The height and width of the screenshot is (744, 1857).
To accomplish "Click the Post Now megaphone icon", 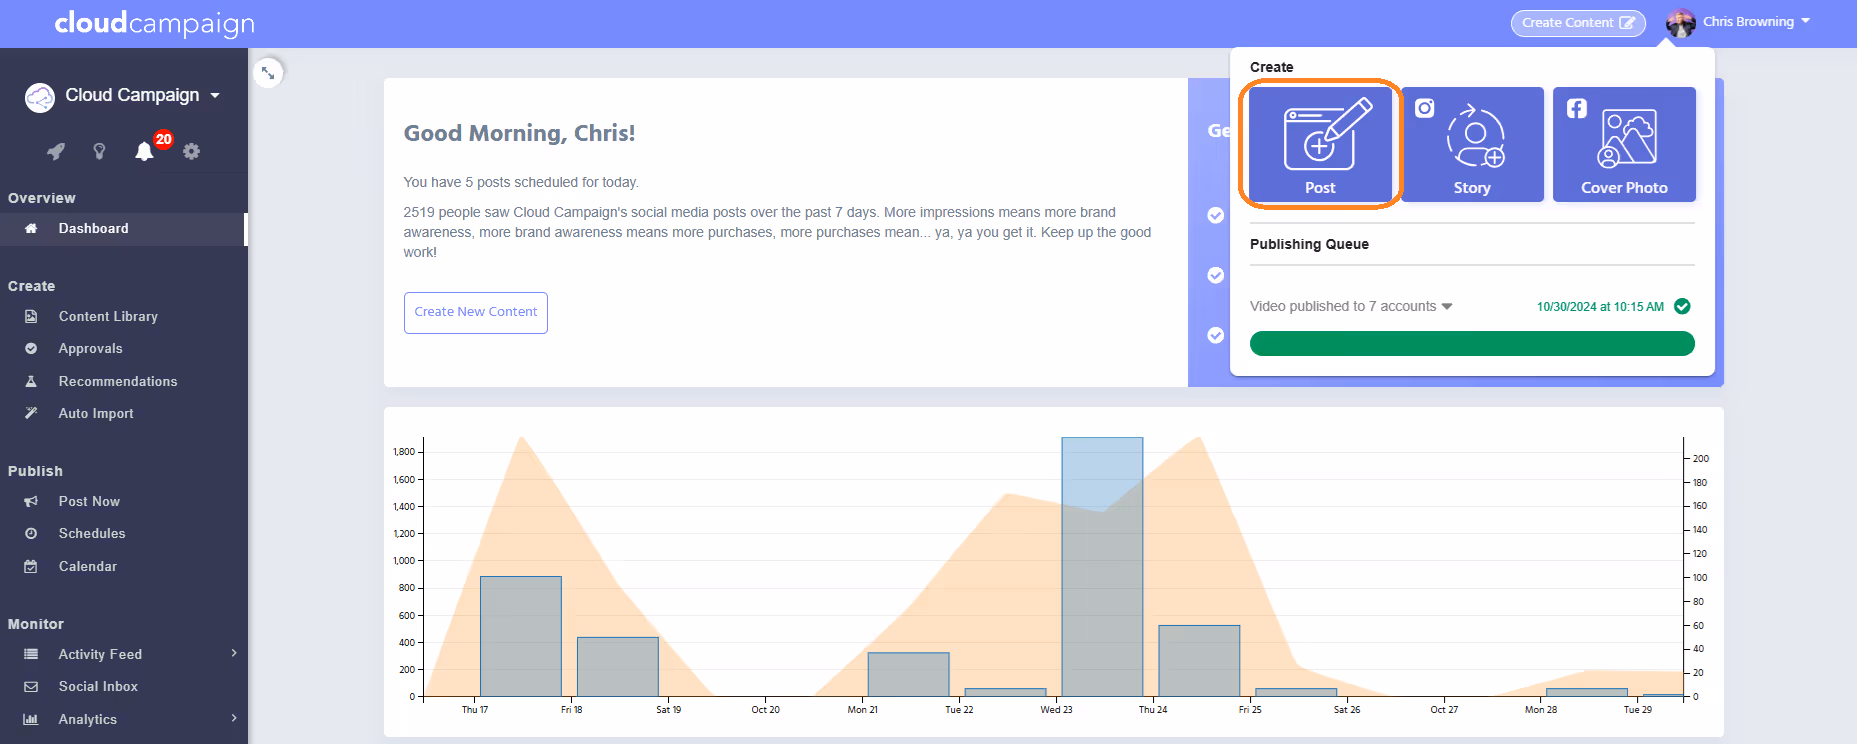I will 31,501.
